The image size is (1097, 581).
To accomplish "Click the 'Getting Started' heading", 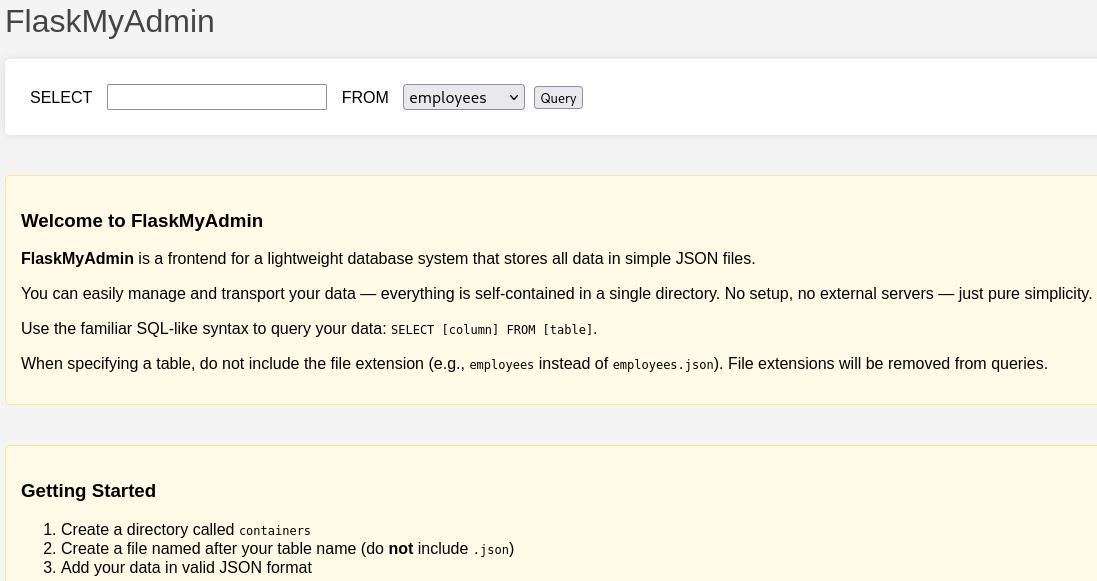I will coord(88,491).
